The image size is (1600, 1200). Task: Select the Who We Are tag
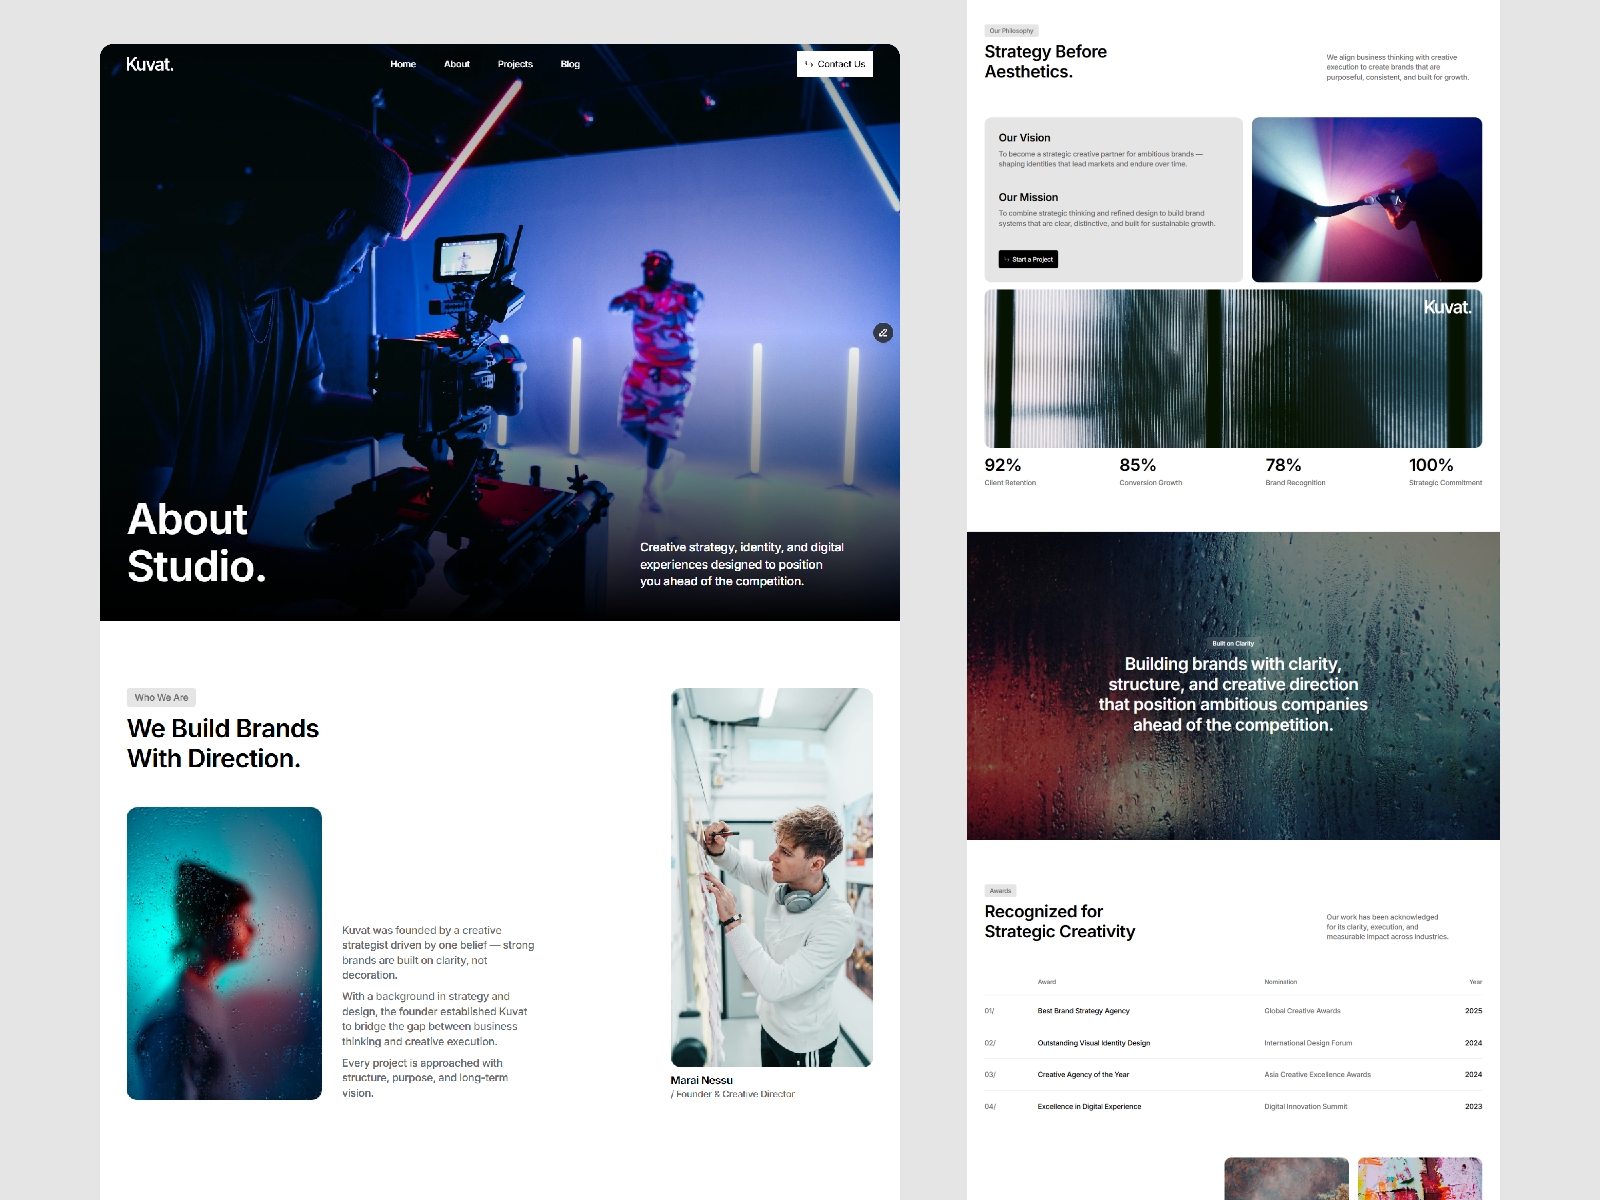pyautogui.click(x=161, y=697)
